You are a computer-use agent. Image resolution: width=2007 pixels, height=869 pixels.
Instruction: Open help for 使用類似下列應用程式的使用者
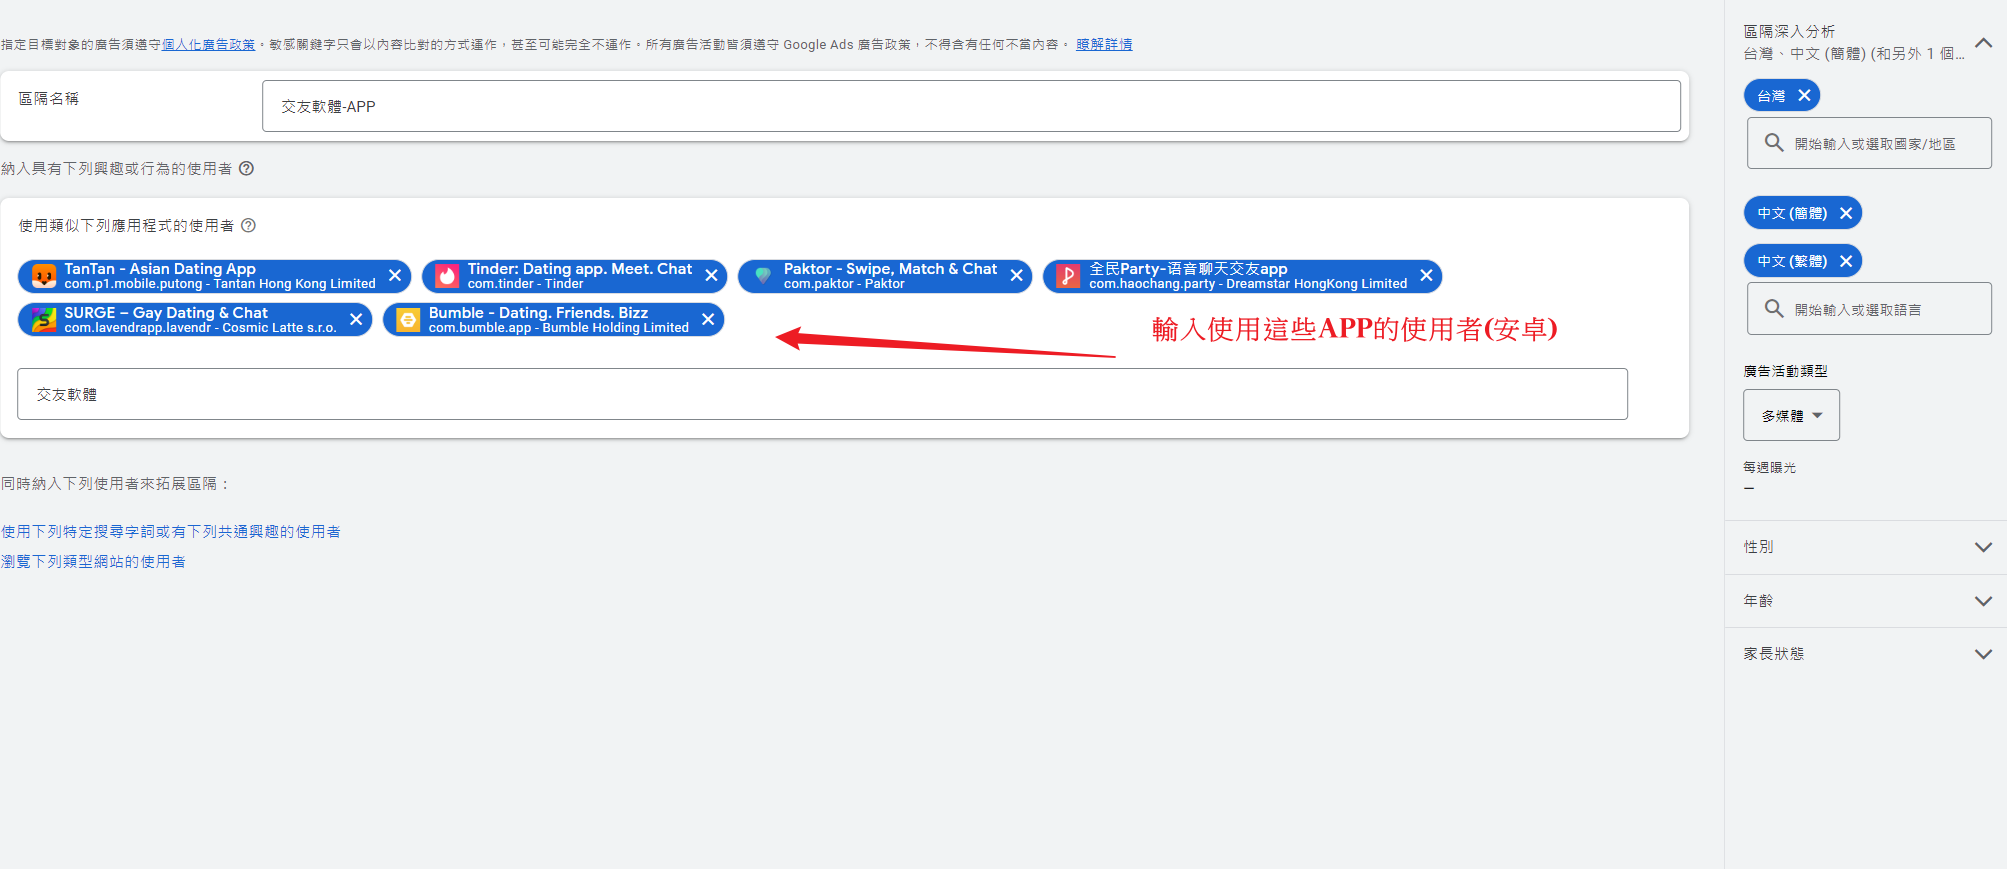click(x=249, y=226)
